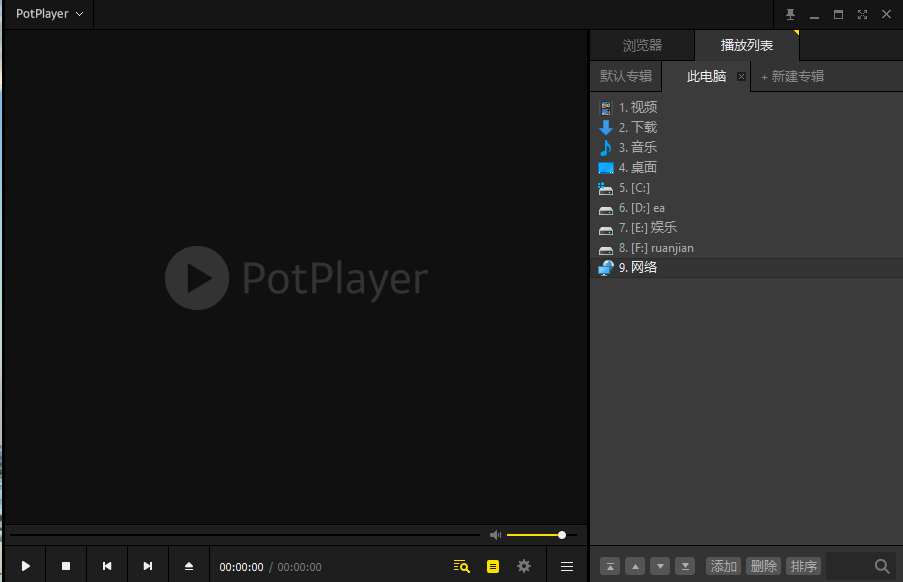Click the blue download arrow icon

pyautogui.click(x=606, y=127)
